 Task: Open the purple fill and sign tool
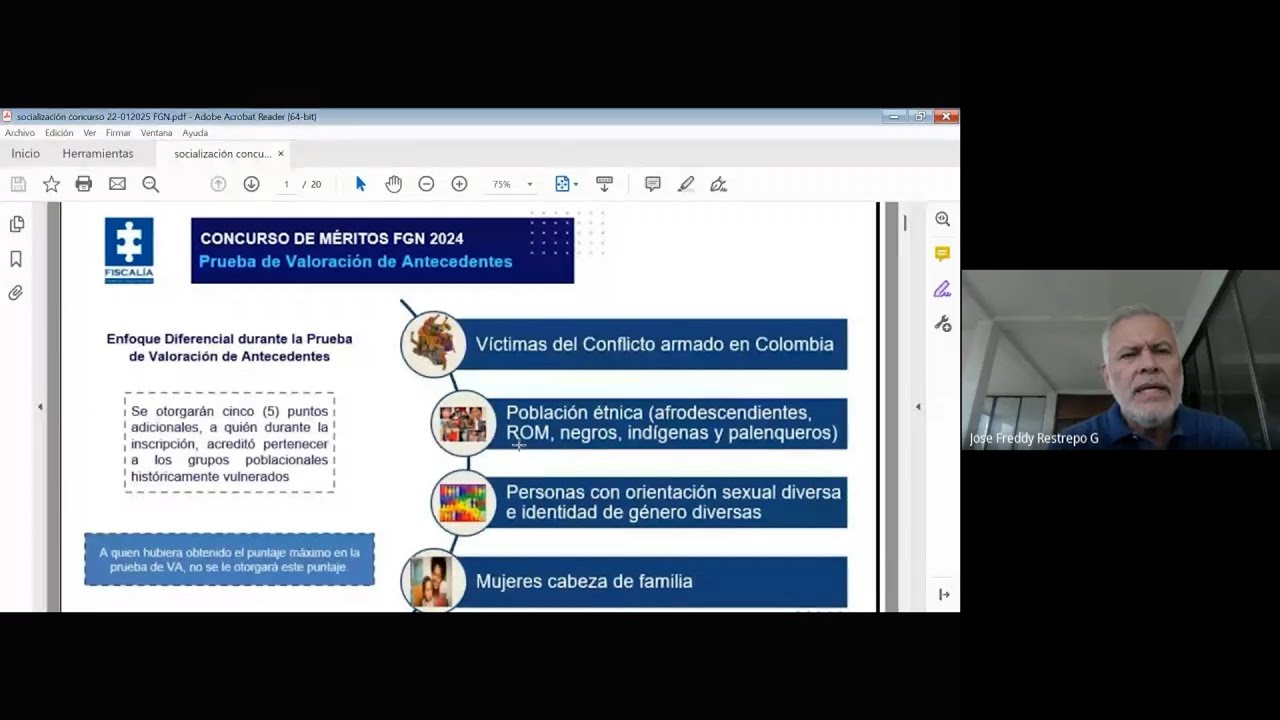point(942,289)
